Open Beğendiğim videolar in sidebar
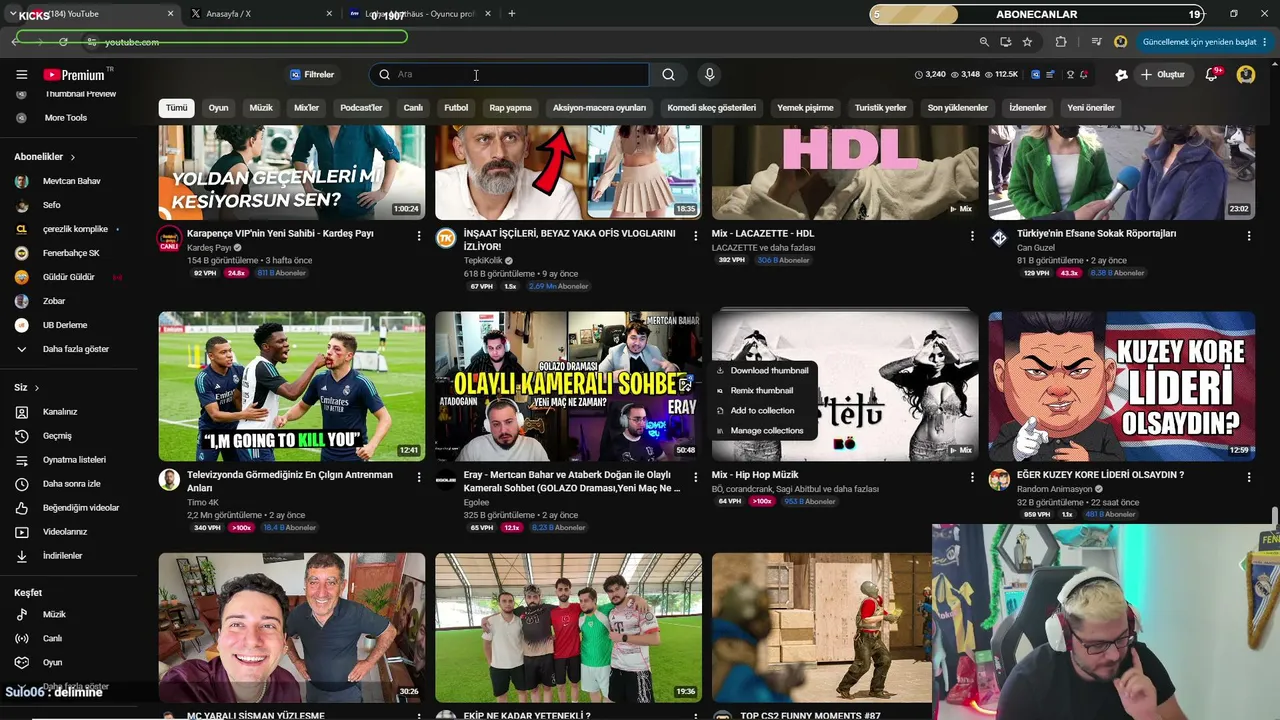 click(x=69, y=508)
